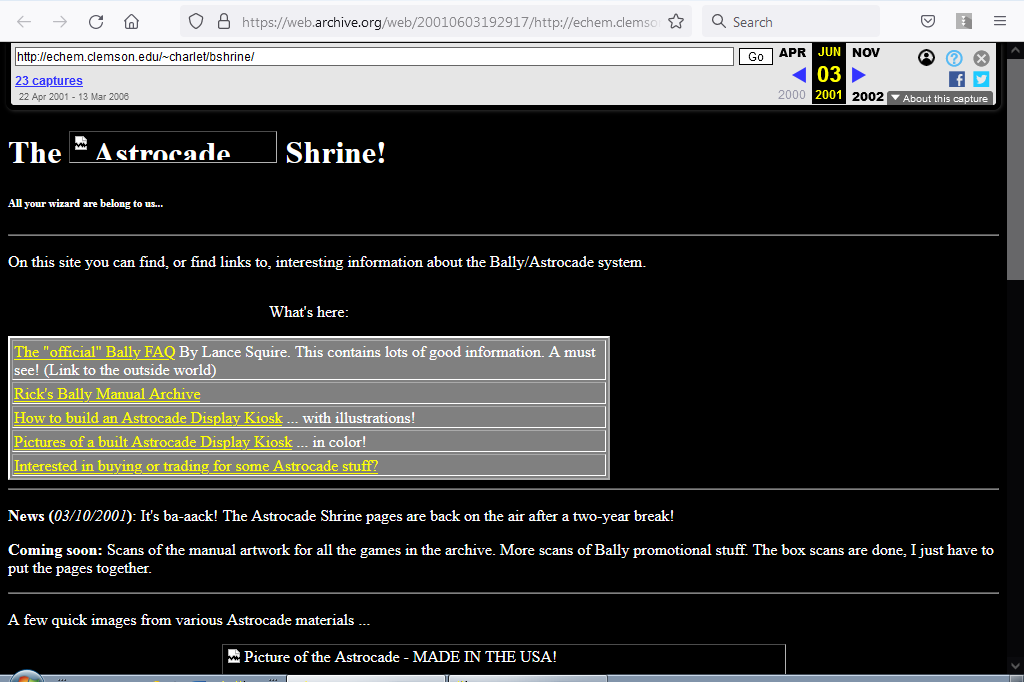This screenshot has height=682, width=1024.
Task: Go forward to the next page
Action: pyautogui.click(x=60, y=22)
